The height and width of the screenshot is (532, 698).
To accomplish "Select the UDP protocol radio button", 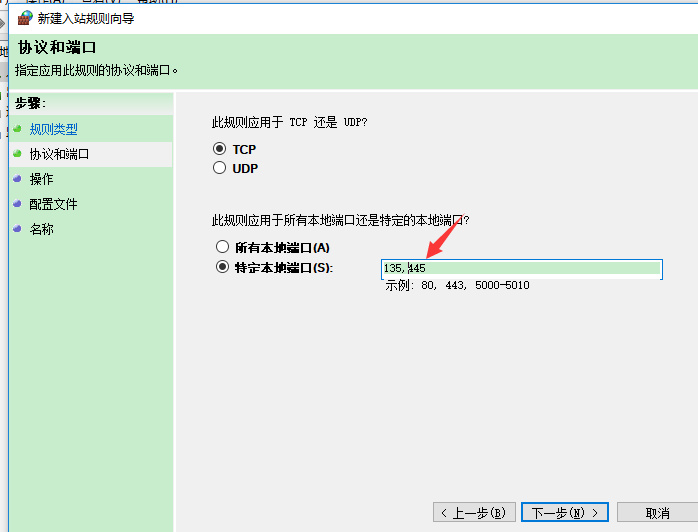I will coord(220,169).
